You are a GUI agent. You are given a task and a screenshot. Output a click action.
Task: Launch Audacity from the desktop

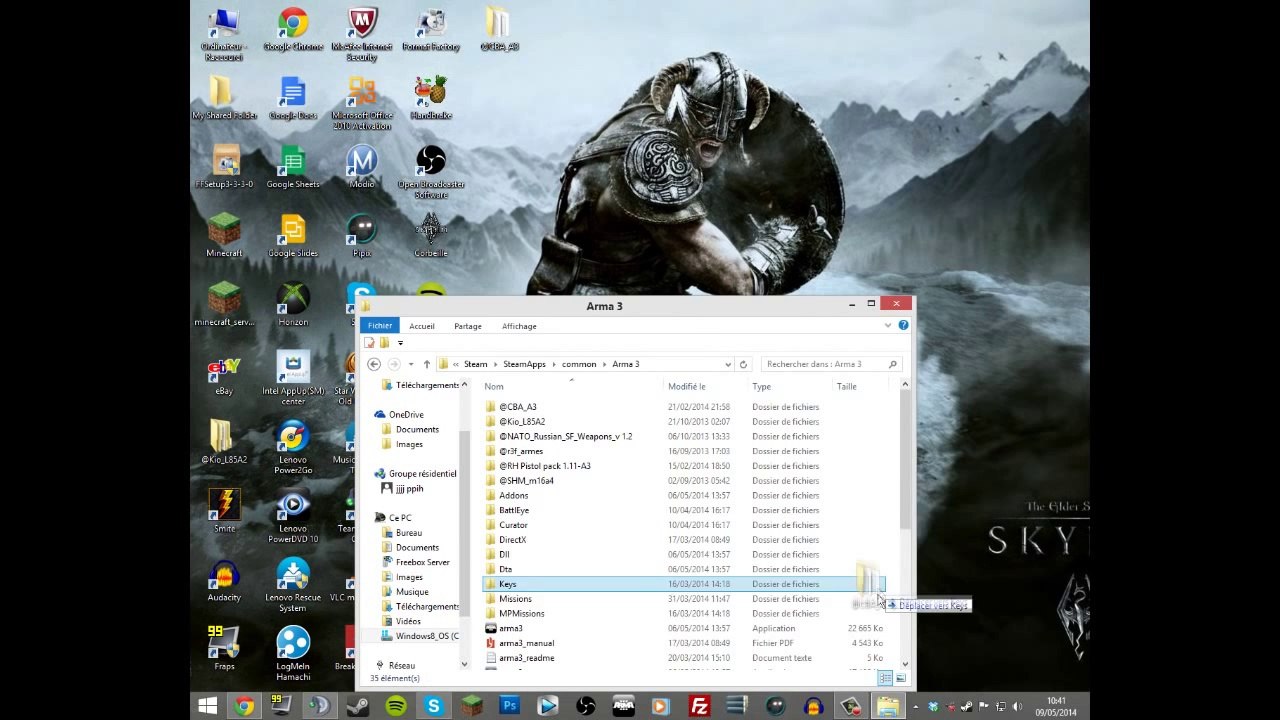224,581
